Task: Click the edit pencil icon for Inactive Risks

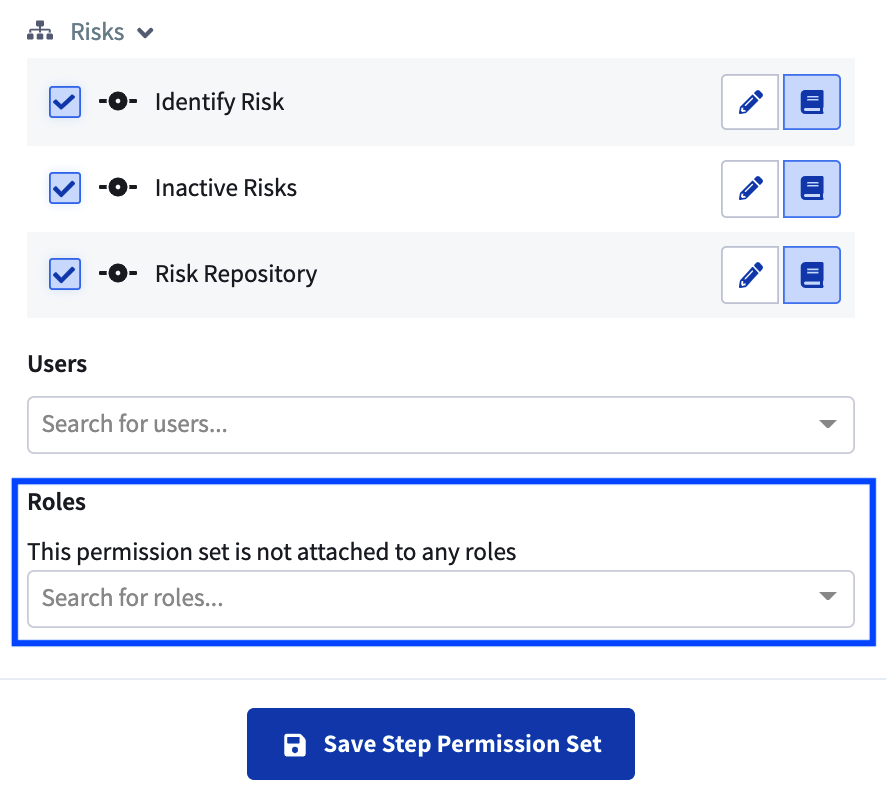Action: [750, 188]
